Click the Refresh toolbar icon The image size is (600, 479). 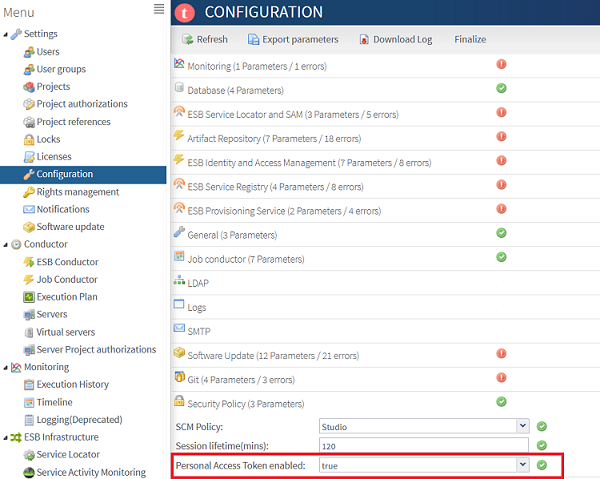(188, 40)
